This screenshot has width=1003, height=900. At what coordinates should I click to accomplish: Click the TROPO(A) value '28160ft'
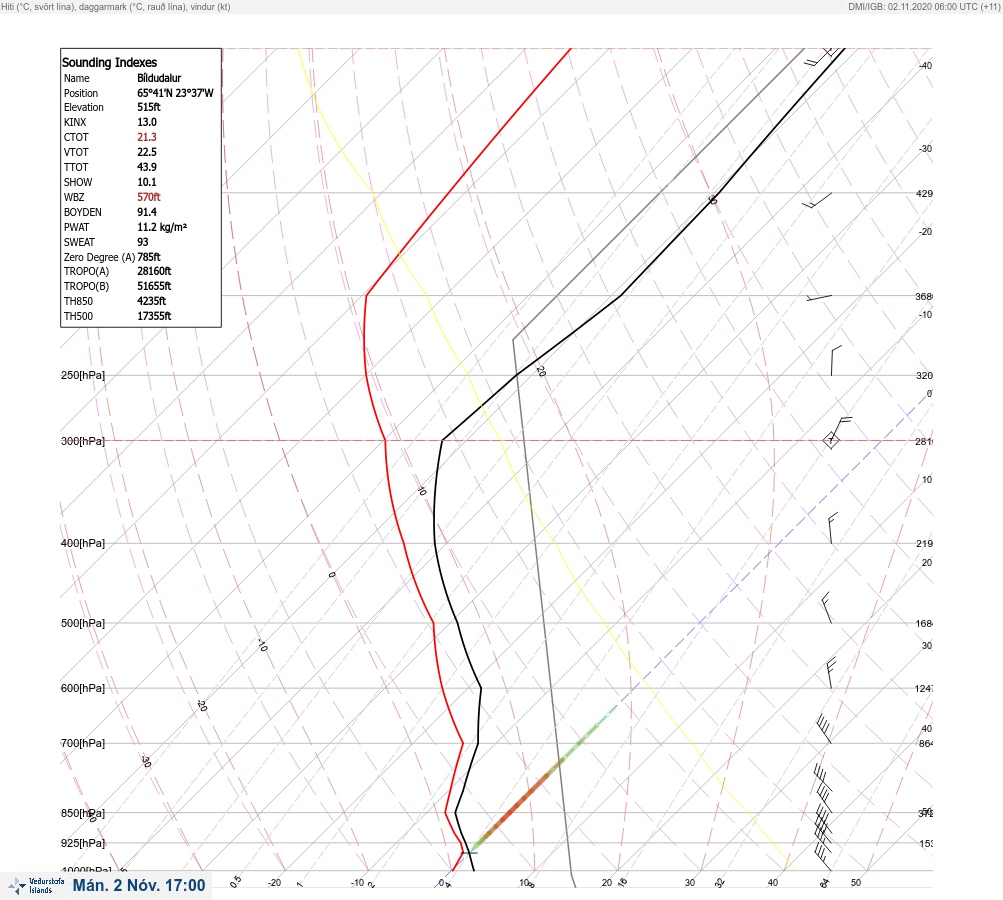[154, 271]
